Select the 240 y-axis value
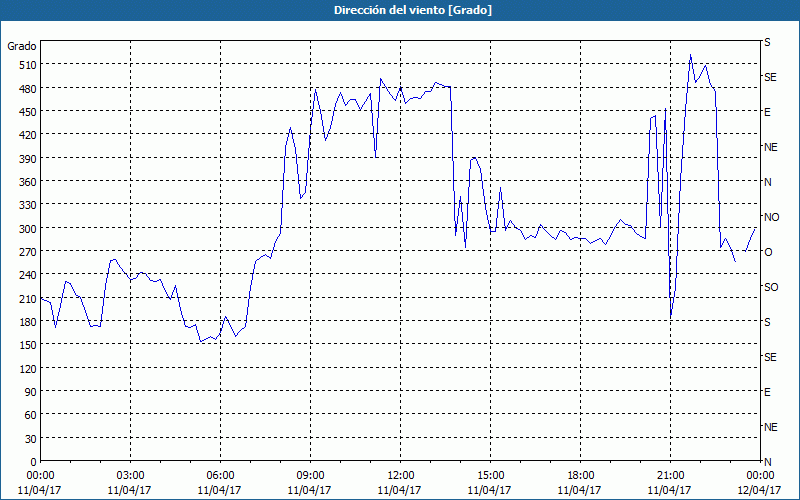Image resolution: width=800 pixels, height=500 pixels. 28,275
